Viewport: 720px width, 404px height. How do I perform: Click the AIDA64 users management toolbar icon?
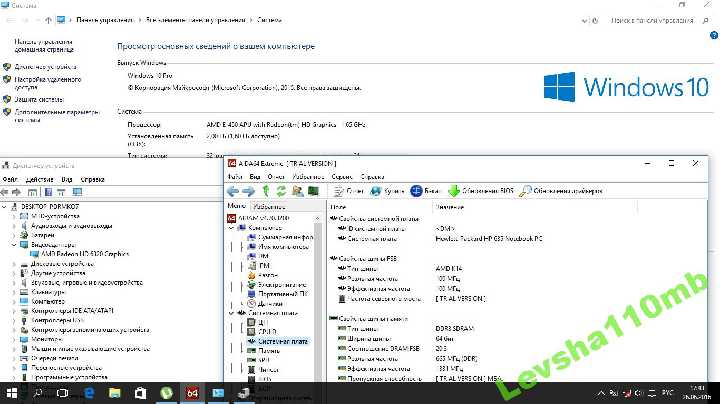pyautogui.click(x=297, y=191)
